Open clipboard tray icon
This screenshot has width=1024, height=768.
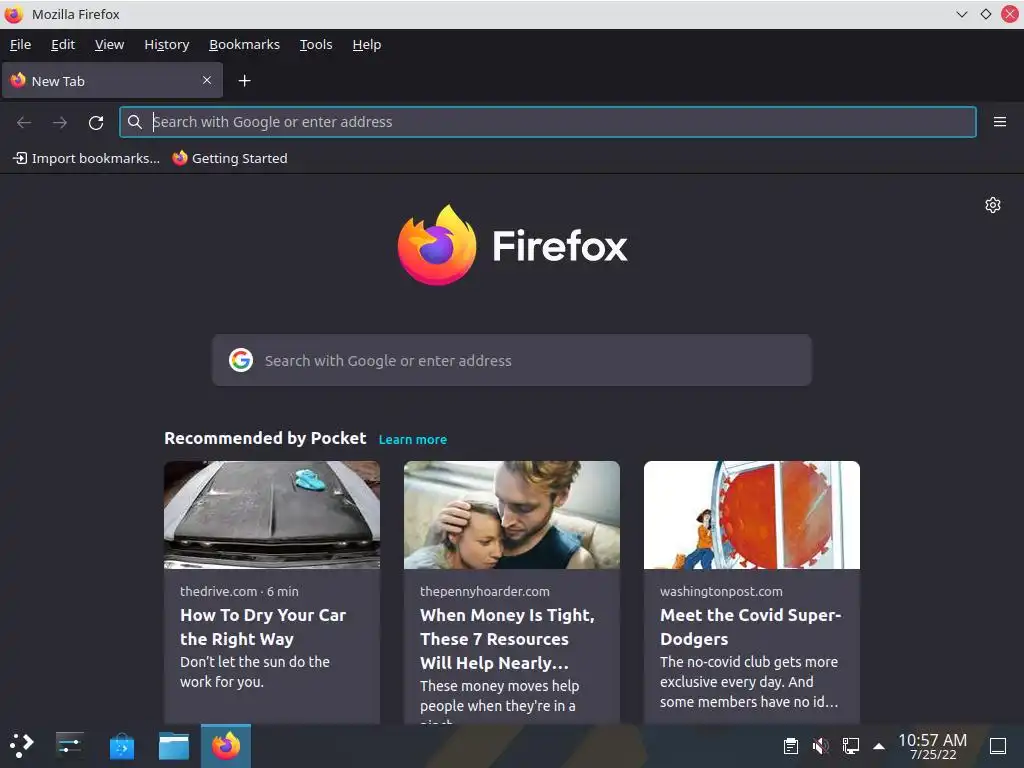click(791, 745)
